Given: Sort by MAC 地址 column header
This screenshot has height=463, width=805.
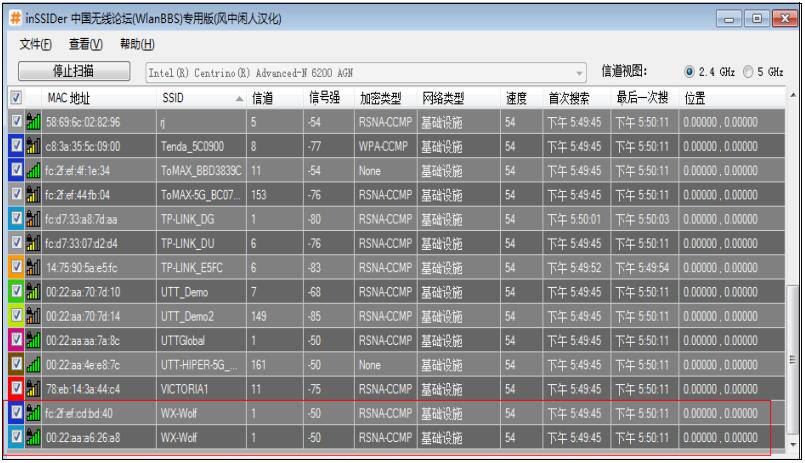Looking at the screenshot, I should pyautogui.click(x=99, y=98).
